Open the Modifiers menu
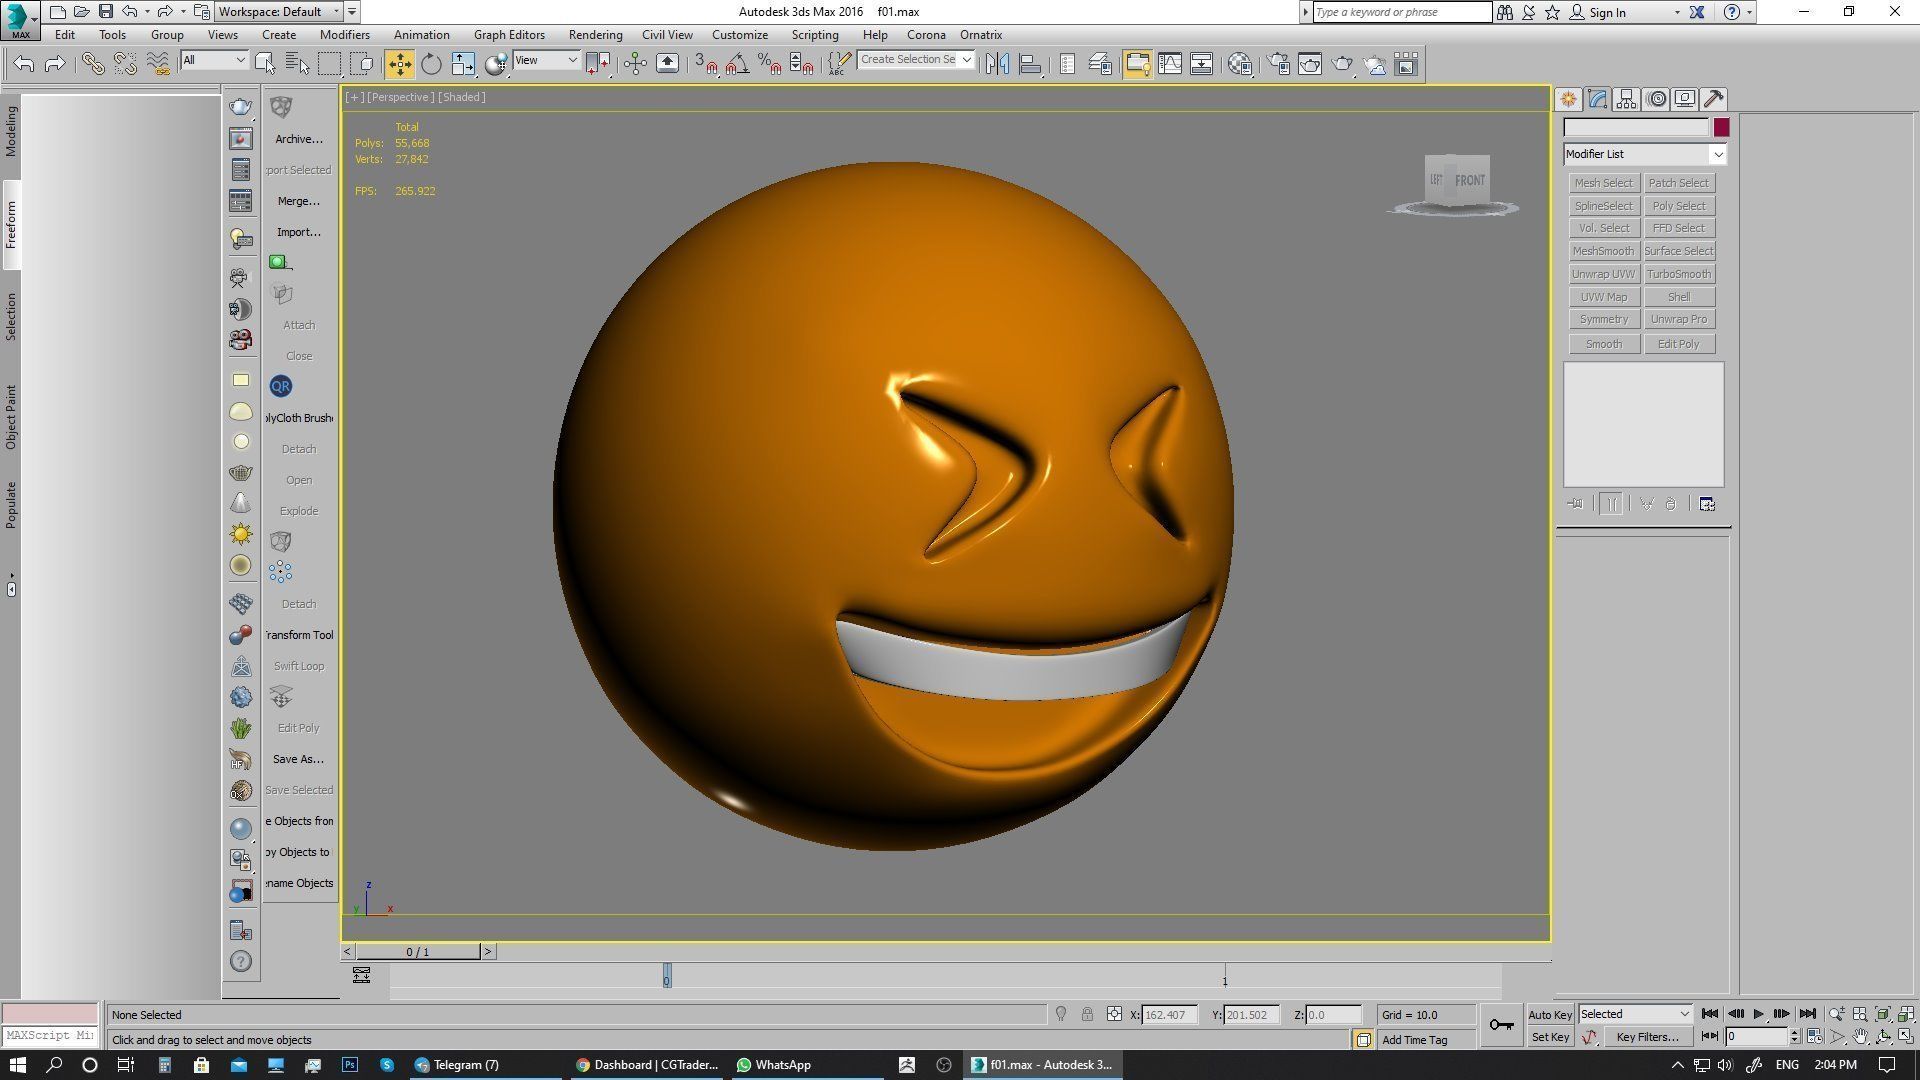Viewport: 1920px width, 1080px height. click(x=344, y=35)
